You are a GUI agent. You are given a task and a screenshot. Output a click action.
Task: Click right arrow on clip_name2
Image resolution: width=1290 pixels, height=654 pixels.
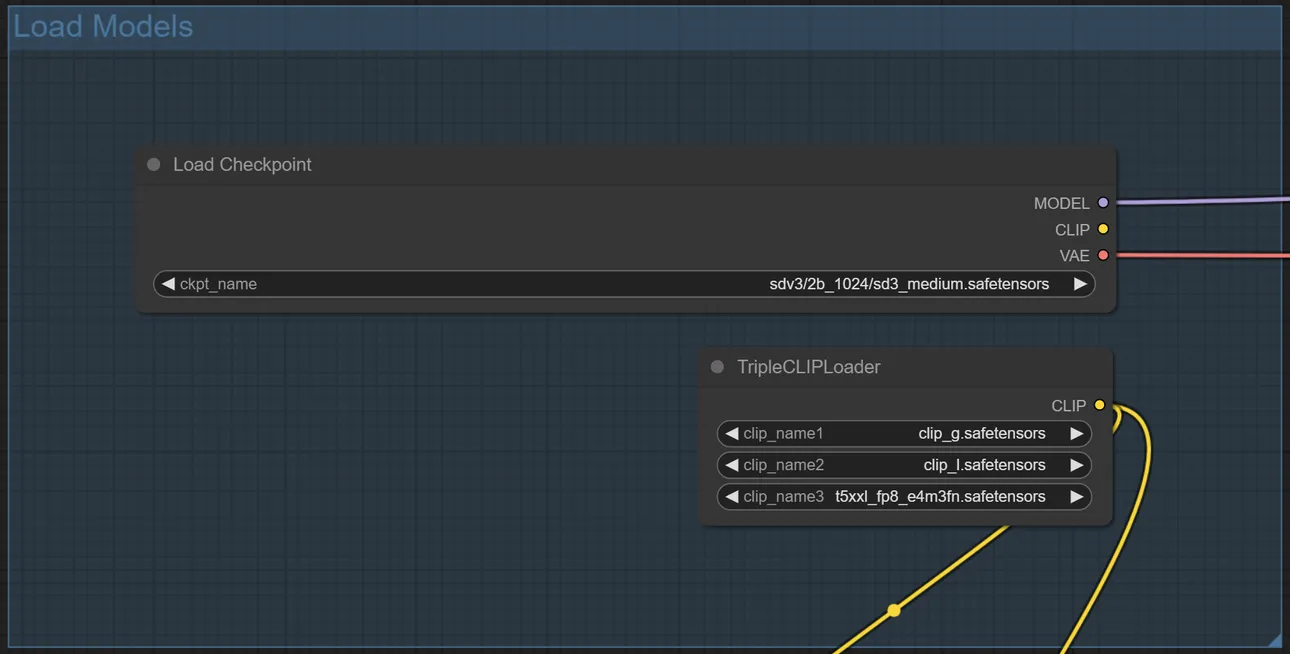[x=1076, y=465]
